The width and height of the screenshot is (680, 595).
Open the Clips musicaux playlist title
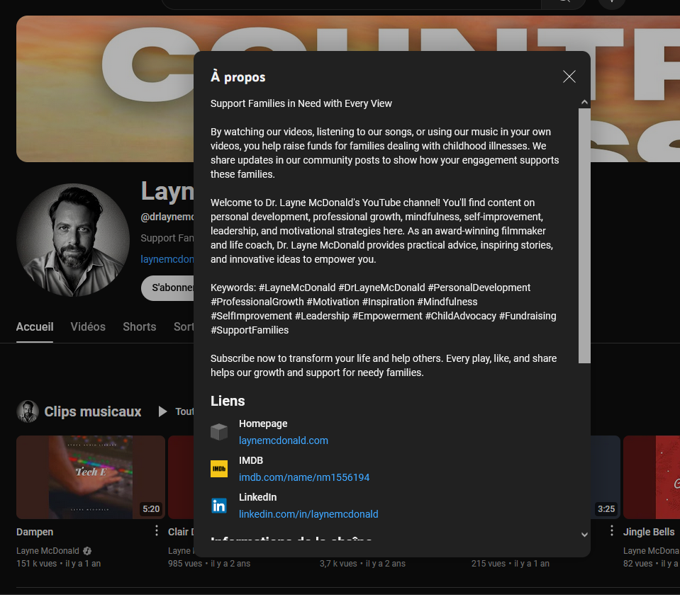(93, 411)
